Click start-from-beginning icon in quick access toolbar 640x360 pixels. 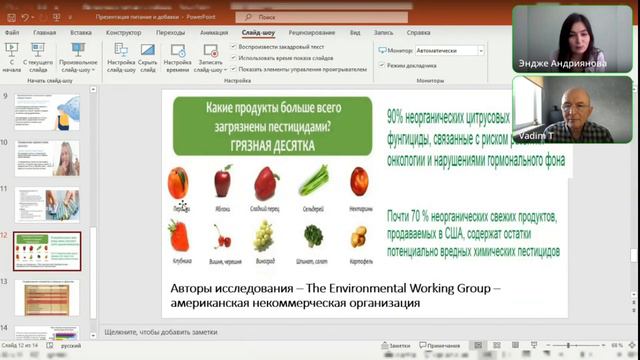tap(56, 18)
